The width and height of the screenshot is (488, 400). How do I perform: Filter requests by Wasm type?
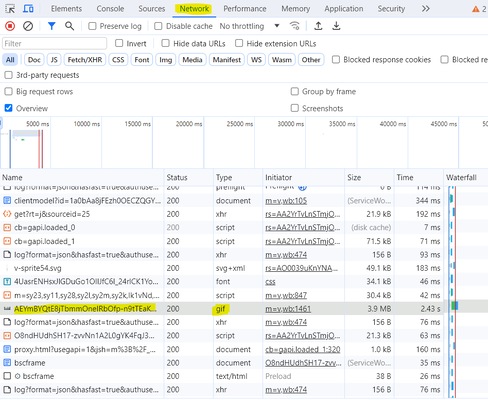[x=282, y=60]
